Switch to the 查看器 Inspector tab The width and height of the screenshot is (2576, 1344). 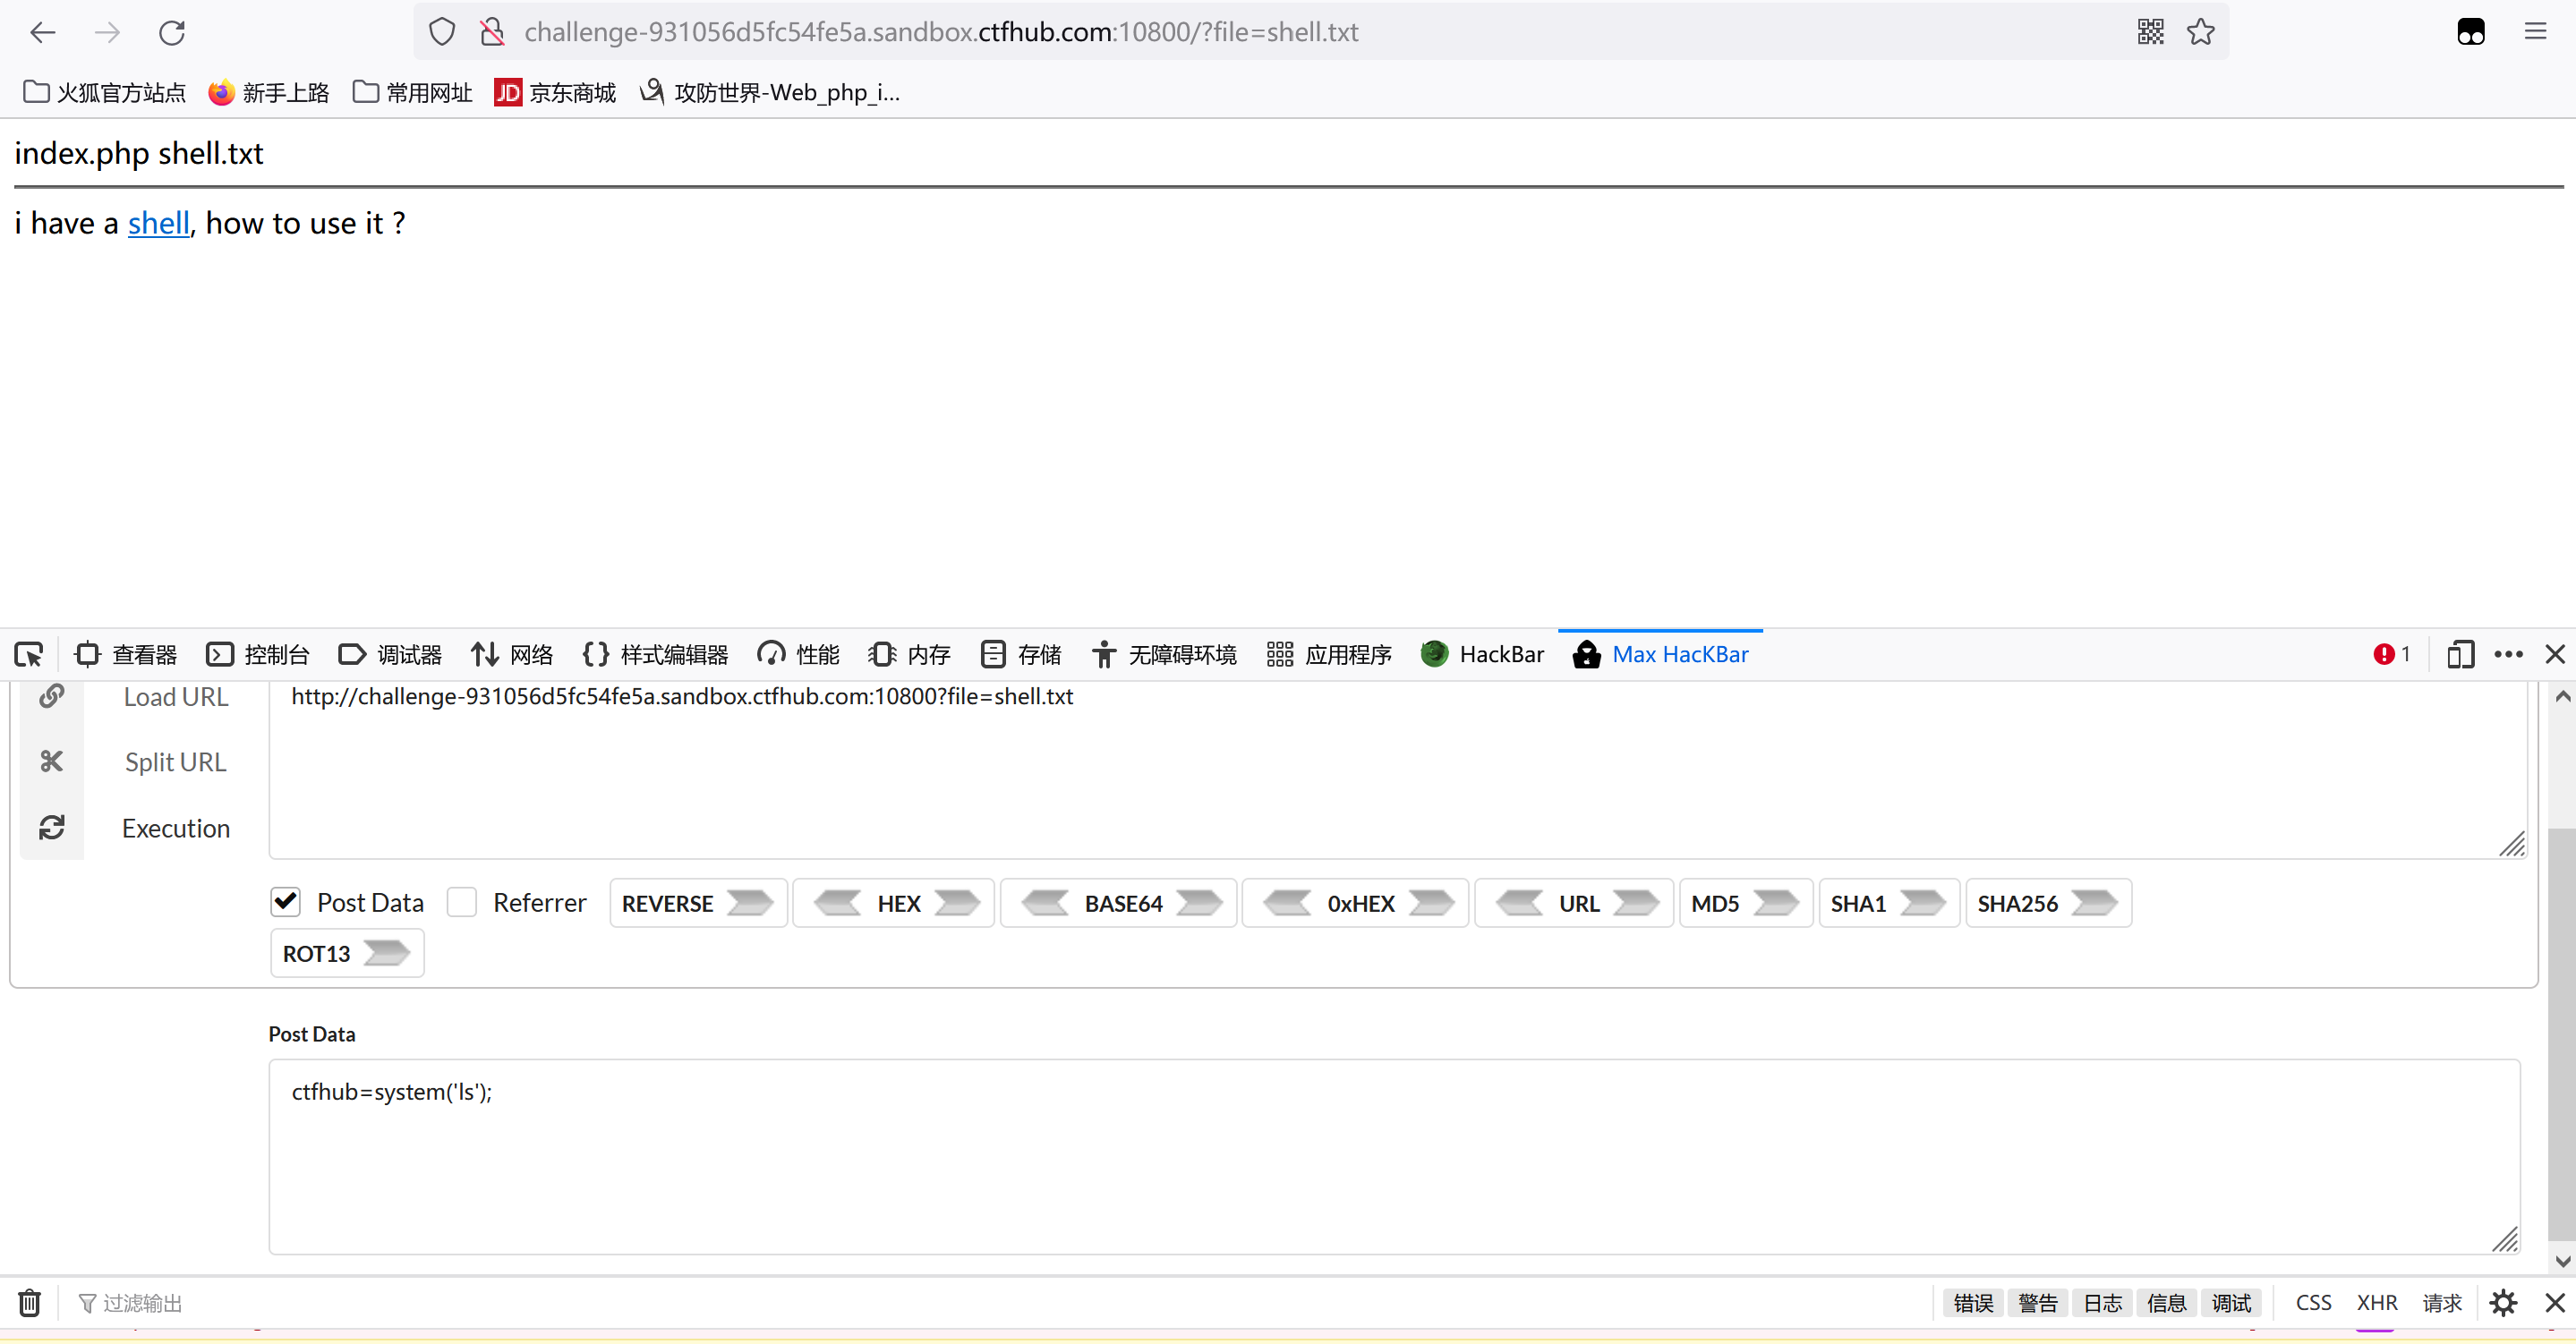[x=126, y=654]
